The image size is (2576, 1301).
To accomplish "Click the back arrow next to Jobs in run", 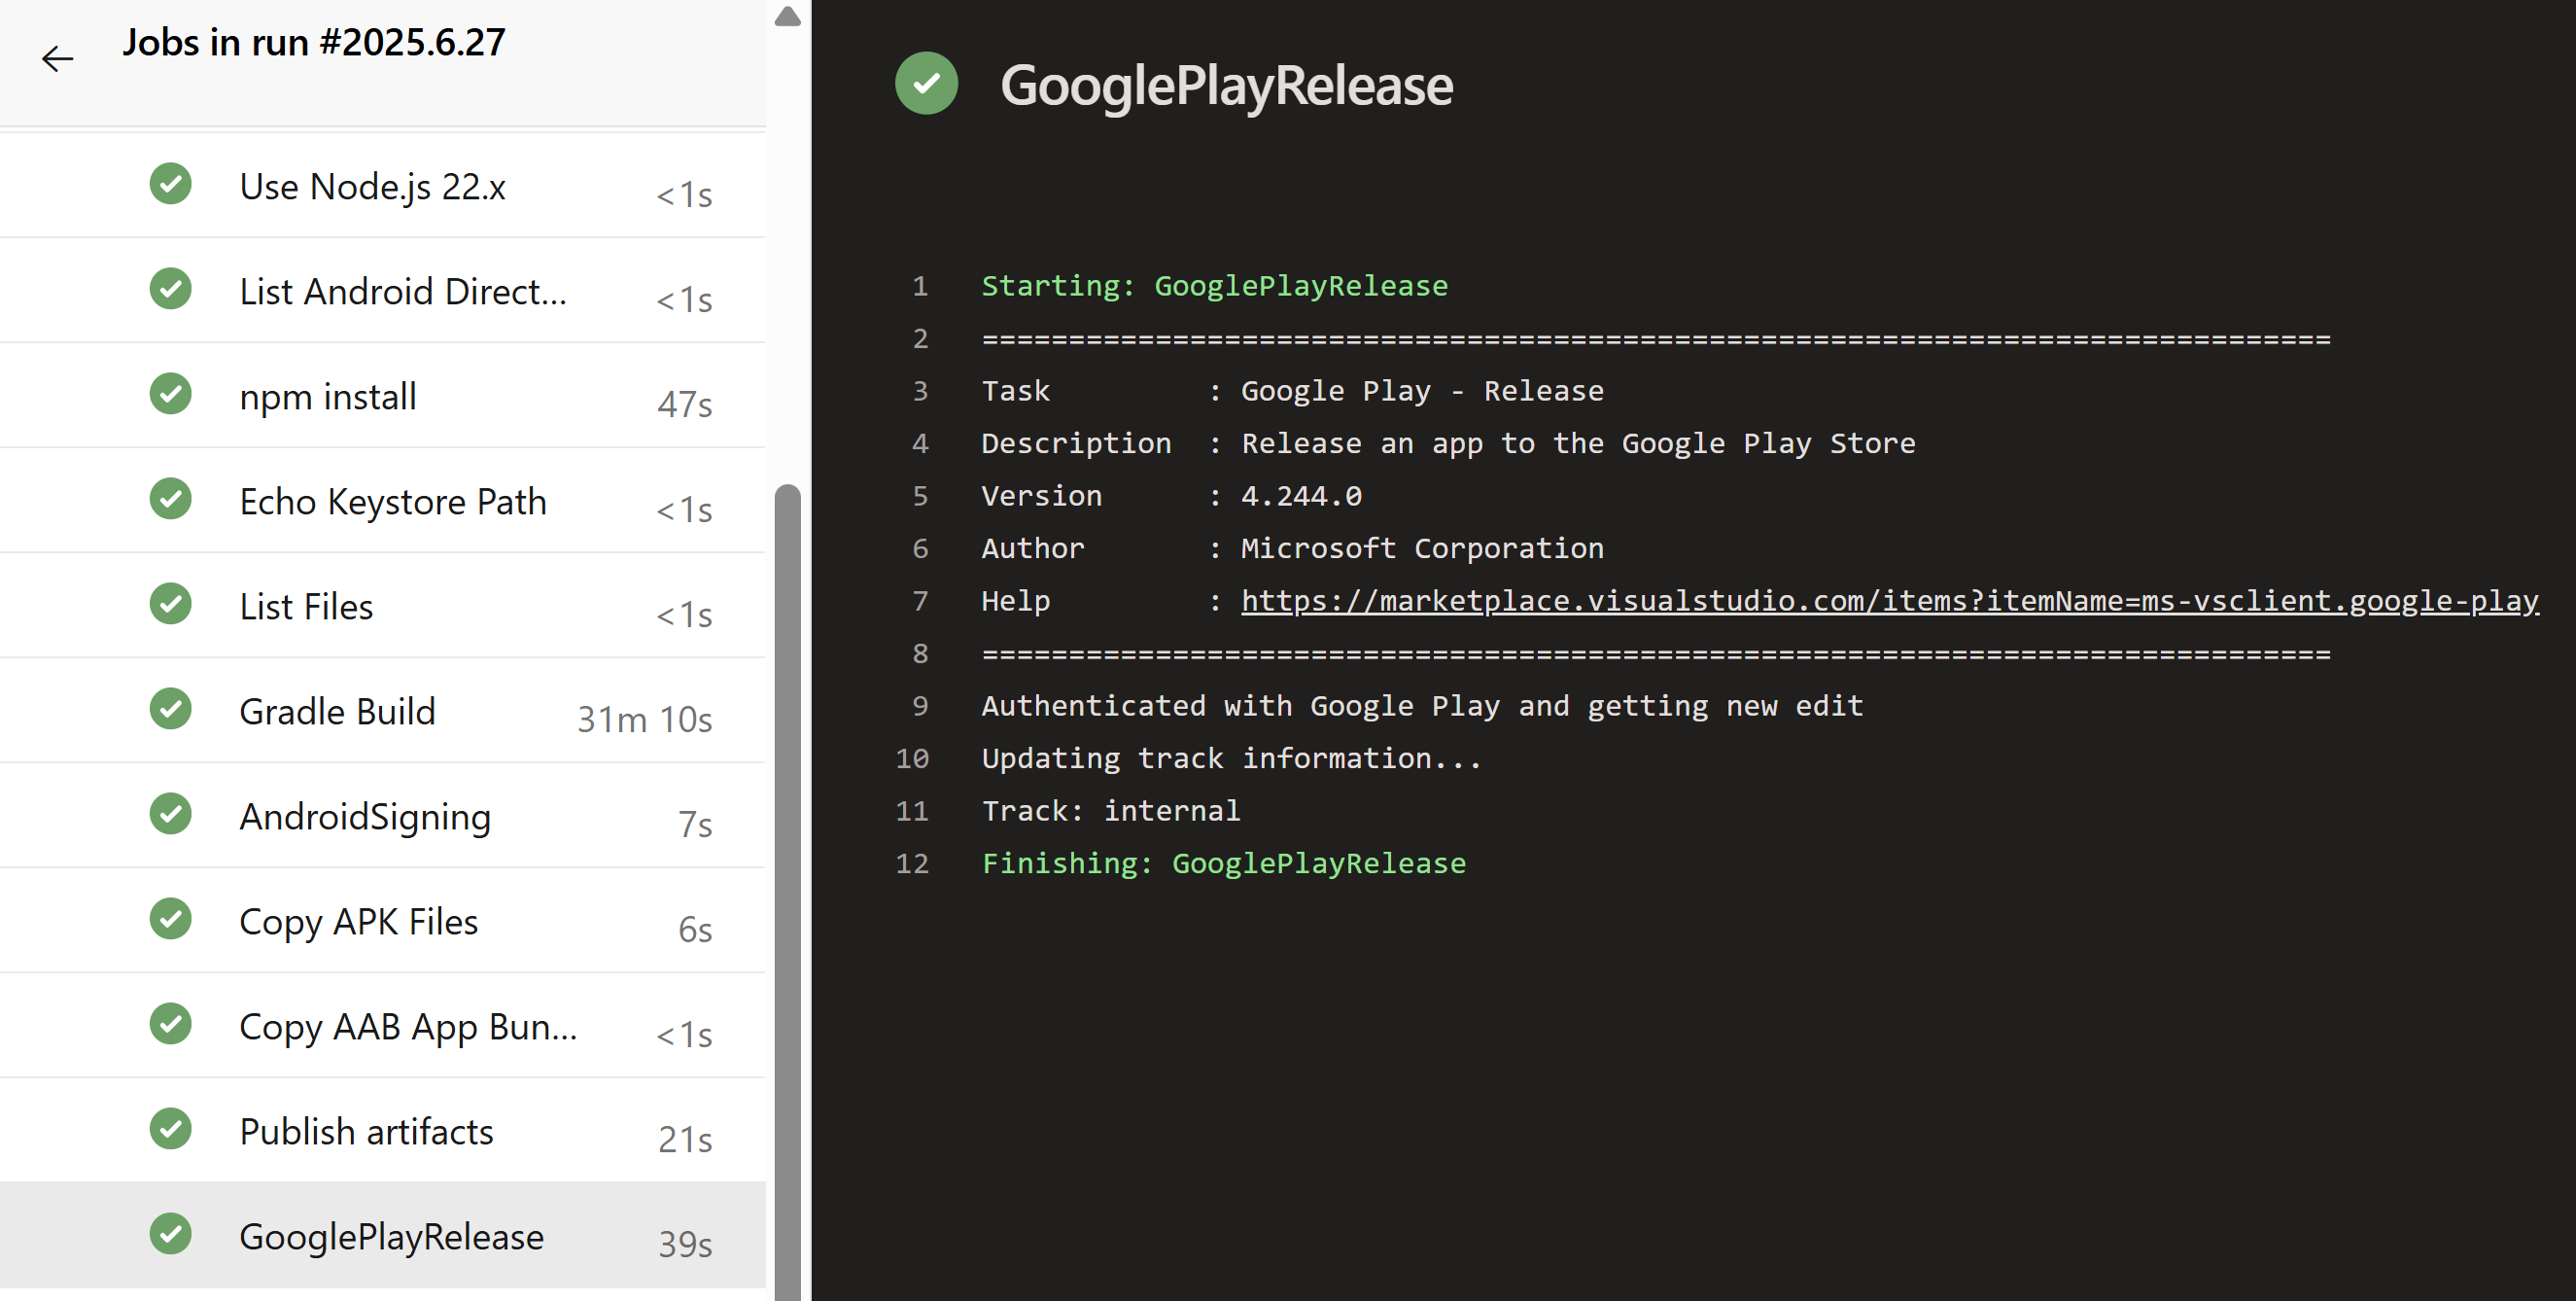I will (x=57, y=59).
